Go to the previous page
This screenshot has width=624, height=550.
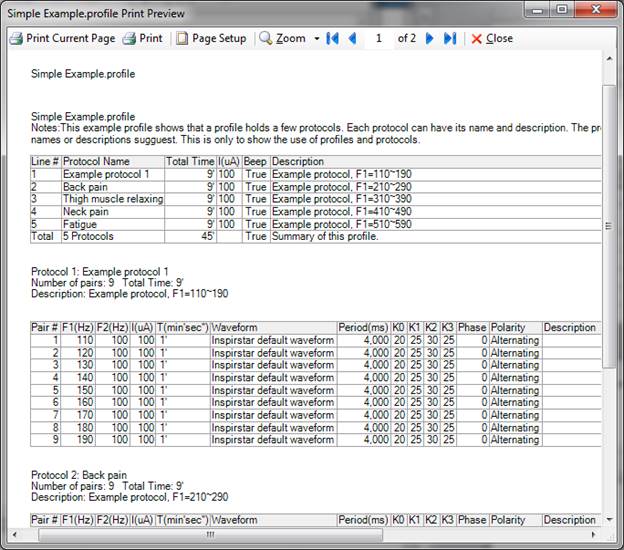pyautogui.click(x=352, y=38)
